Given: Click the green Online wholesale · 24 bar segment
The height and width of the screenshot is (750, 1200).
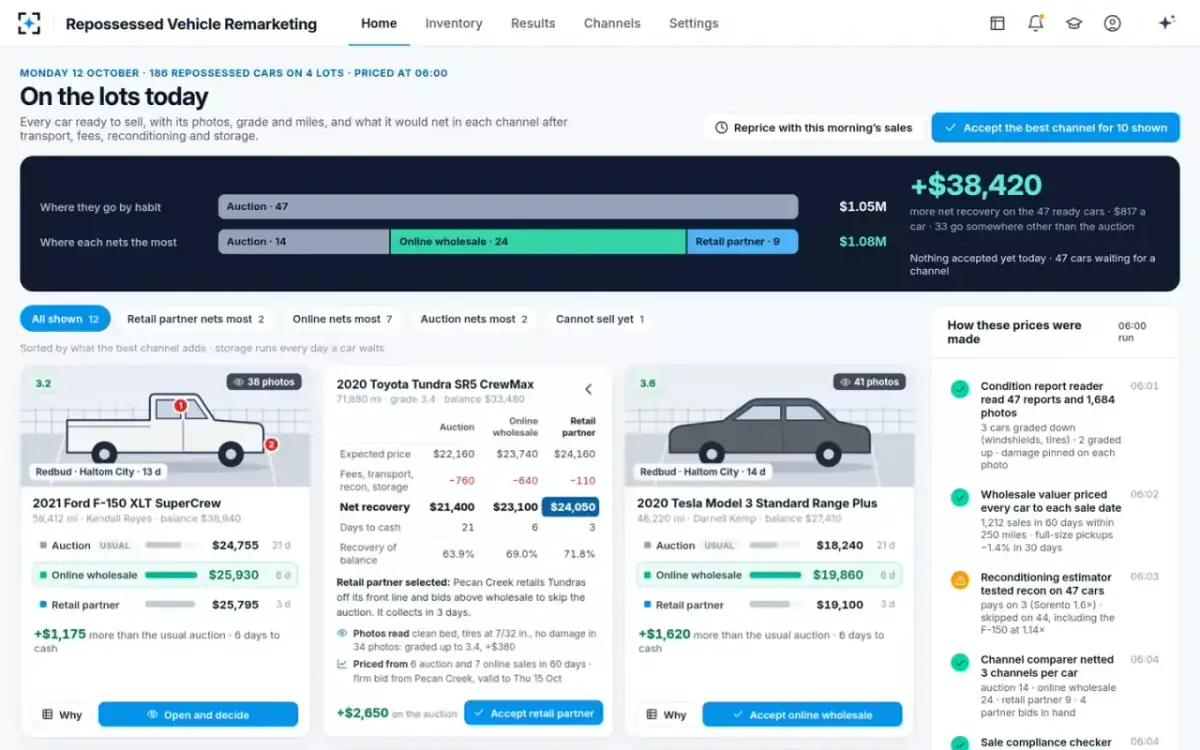Looking at the screenshot, I should pos(538,241).
